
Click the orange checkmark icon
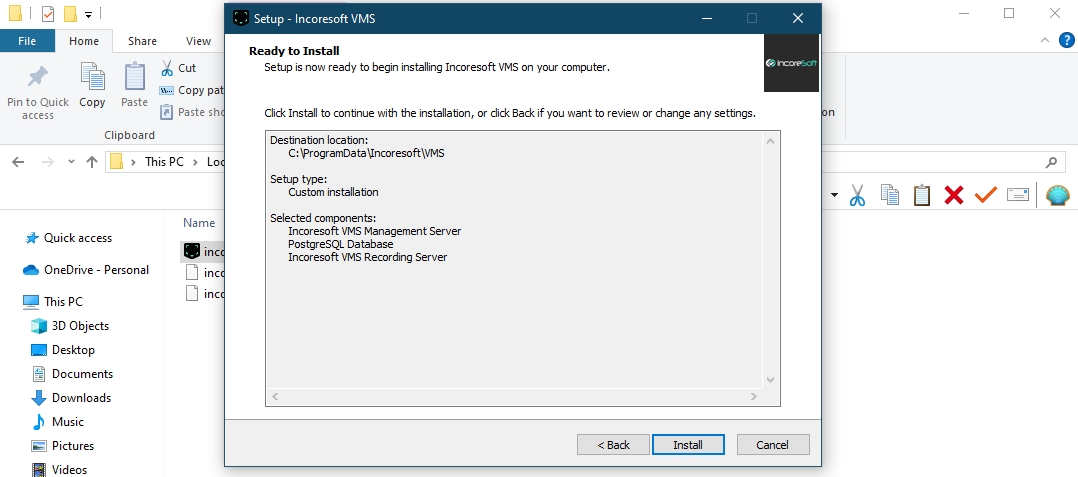tap(986, 195)
